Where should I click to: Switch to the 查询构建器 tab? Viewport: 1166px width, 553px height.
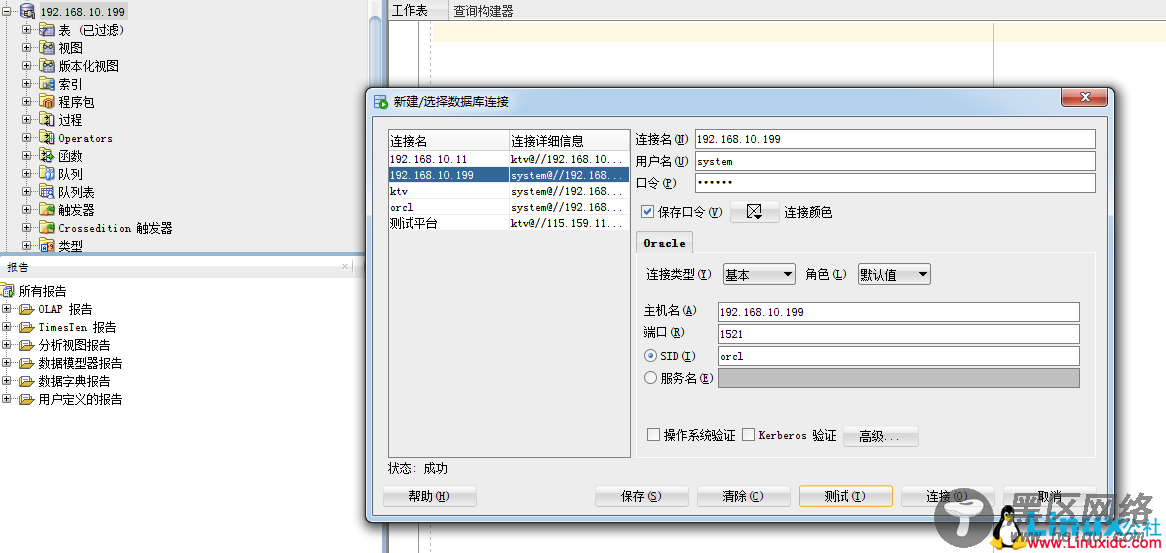483,11
